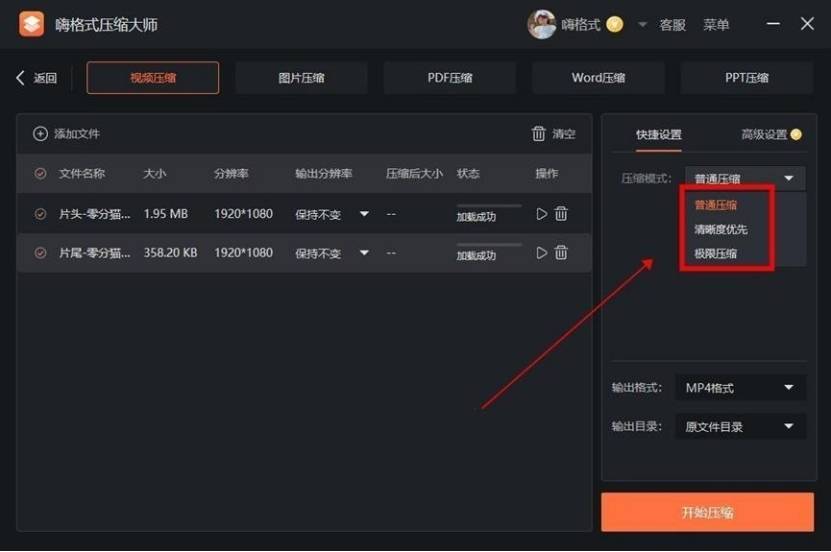Click the 压缩后大小 column header
831x552 pixels.
414,173
